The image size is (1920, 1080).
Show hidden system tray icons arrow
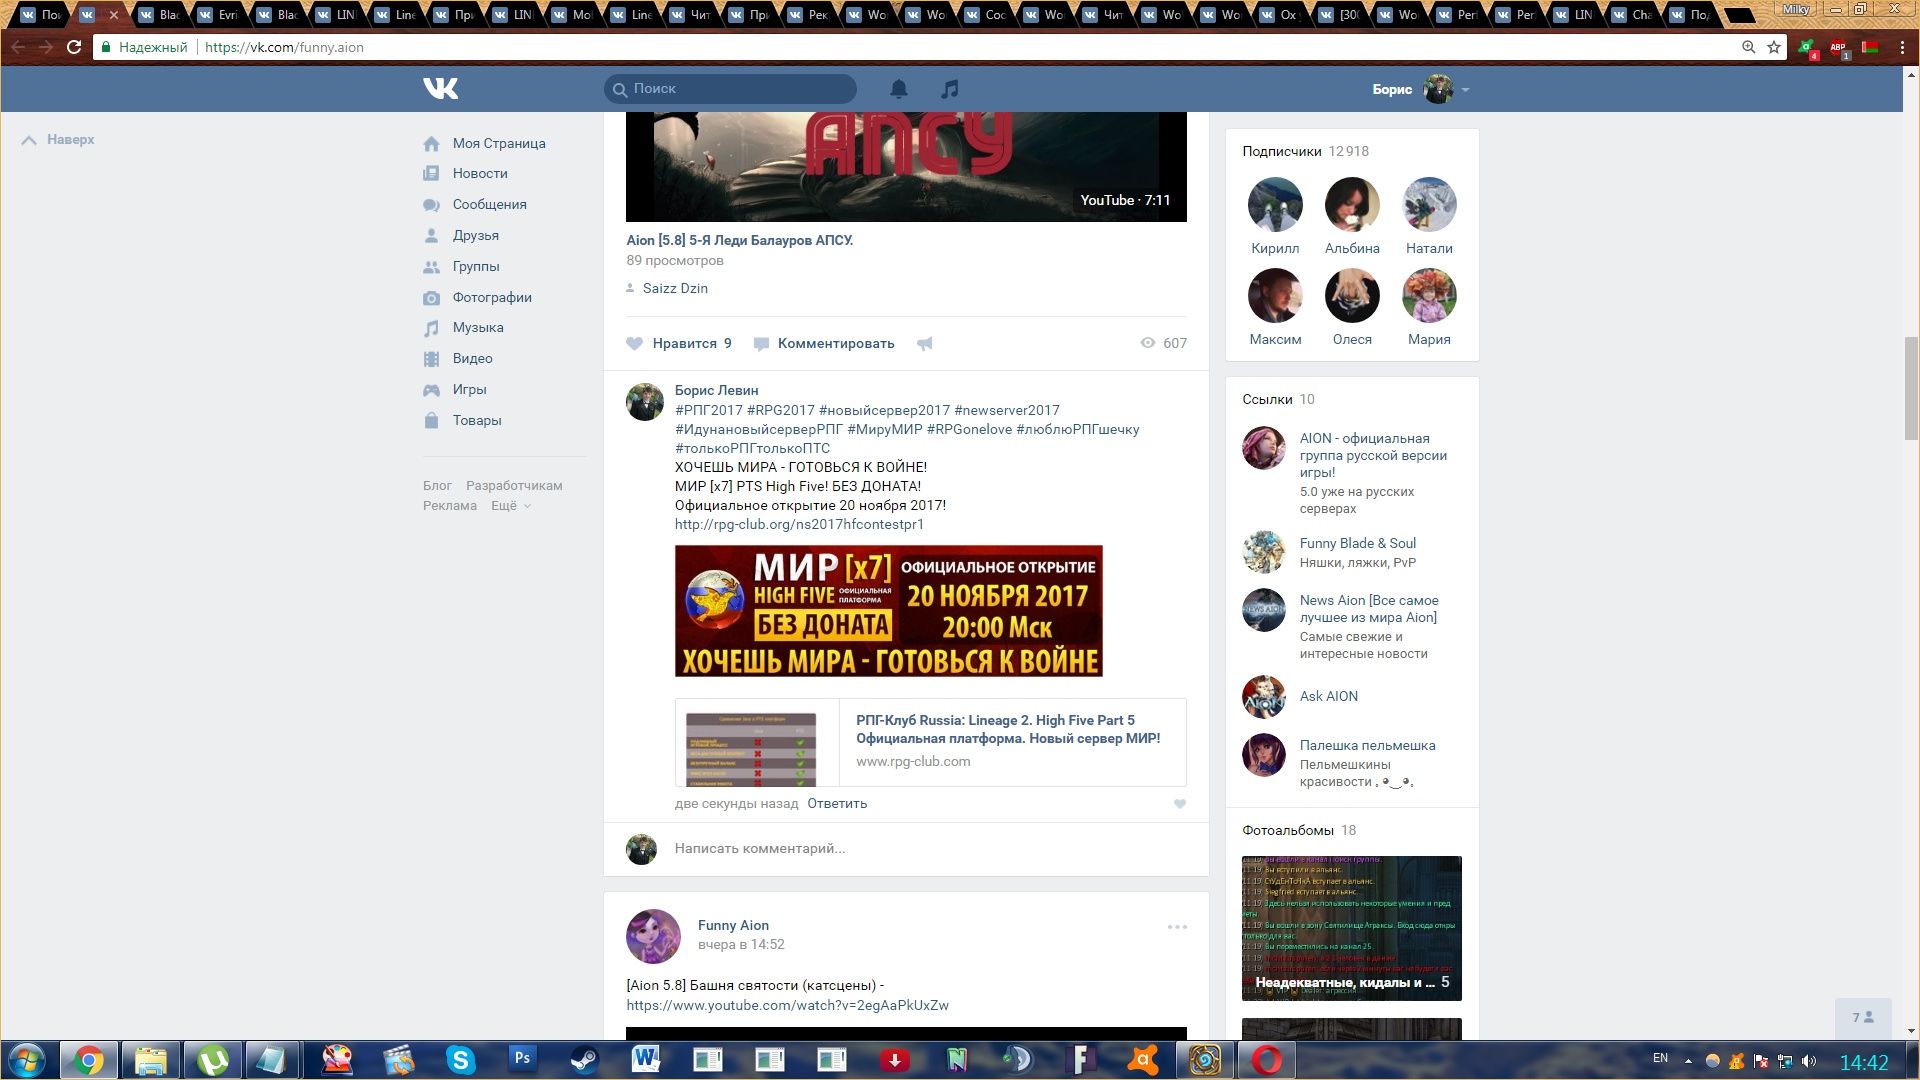1688,1061
